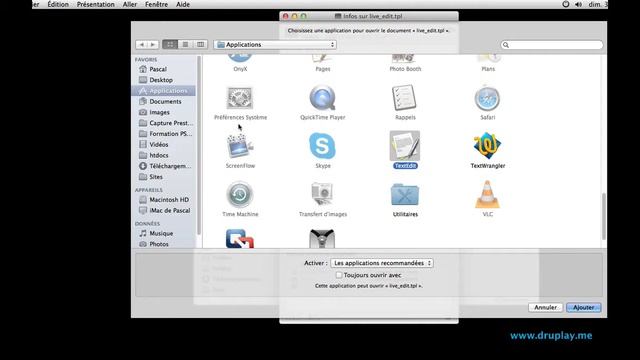Click the Time Machine clock menu bar icon
Screen dimensions: 640x360
(x=565, y=4)
